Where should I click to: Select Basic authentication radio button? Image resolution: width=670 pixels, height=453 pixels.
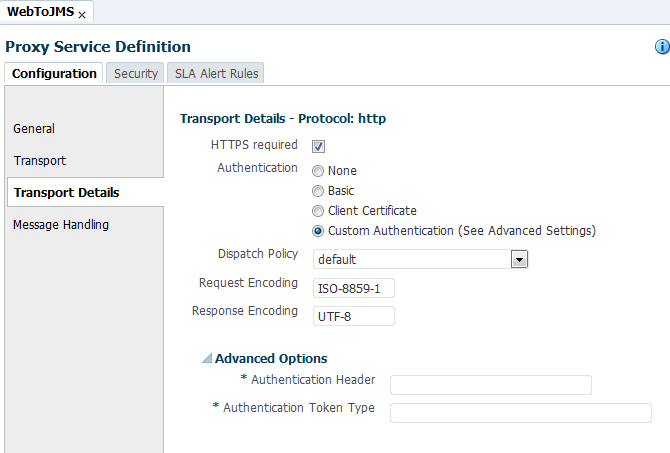click(318, 191)
